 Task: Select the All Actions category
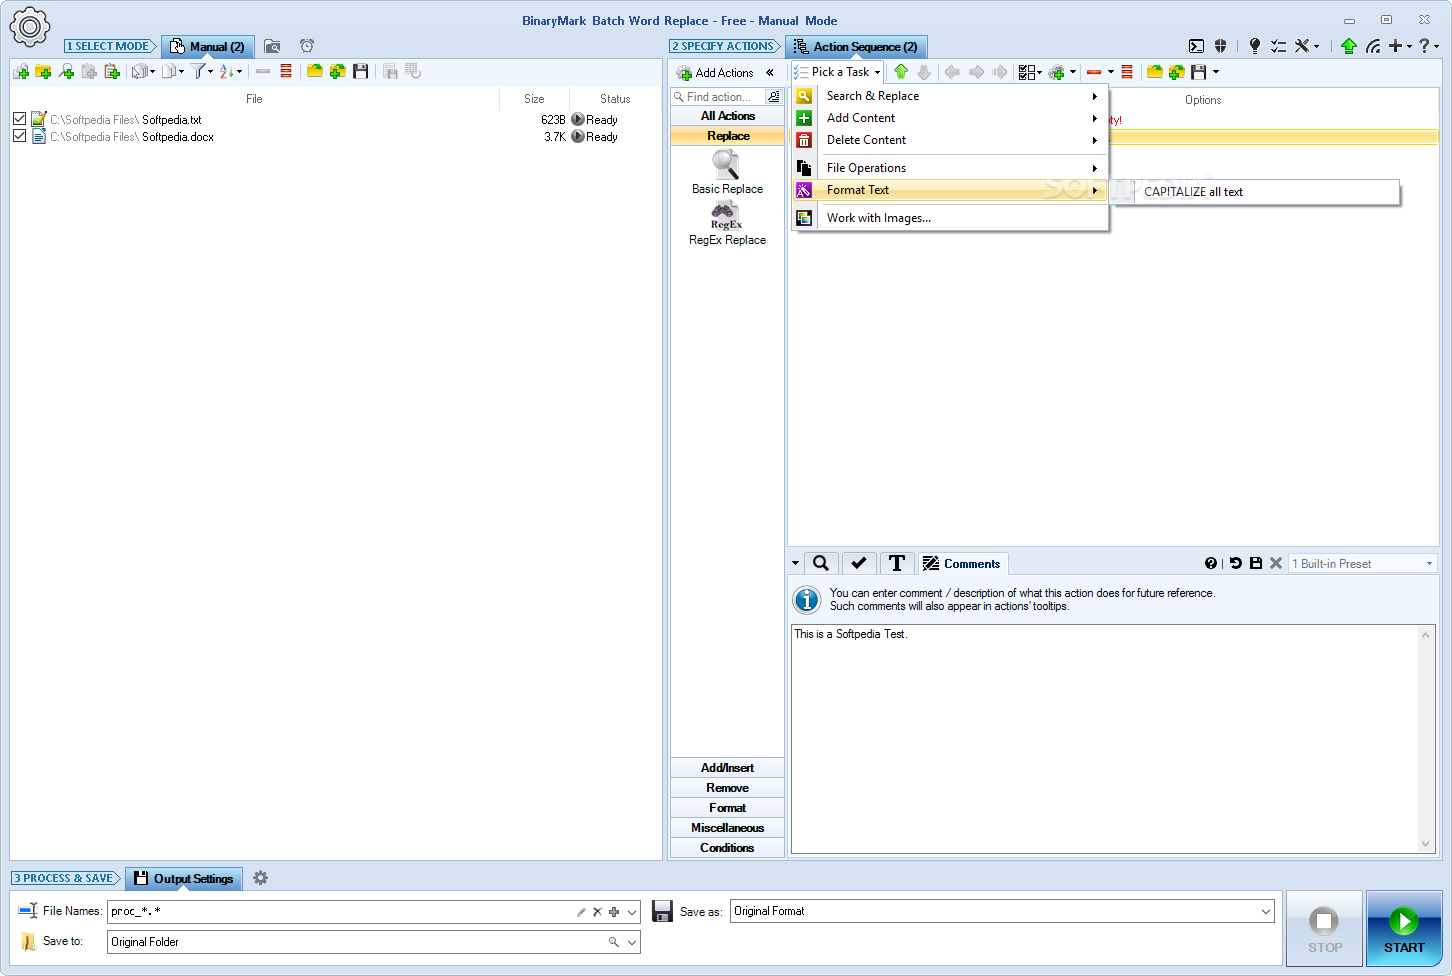tap(728, 116)
